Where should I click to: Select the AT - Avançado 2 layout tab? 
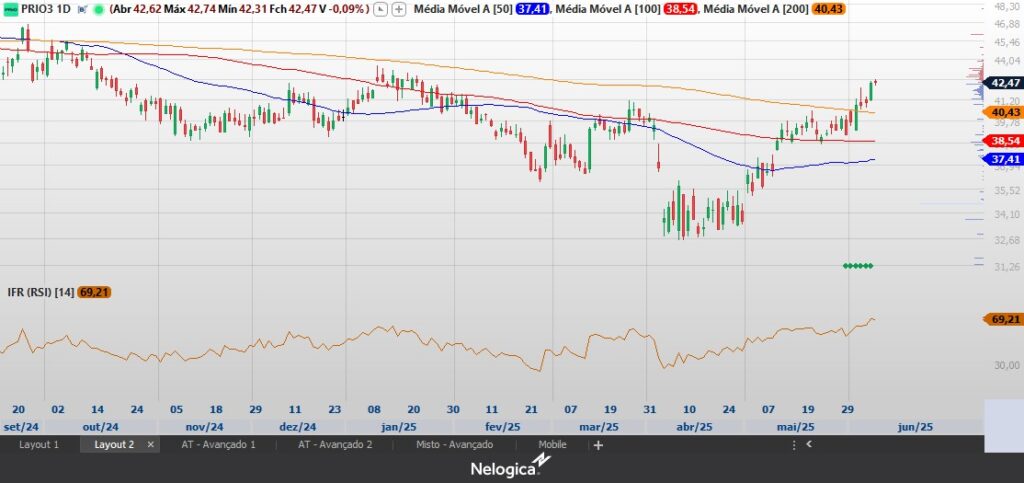coord(335,445)
